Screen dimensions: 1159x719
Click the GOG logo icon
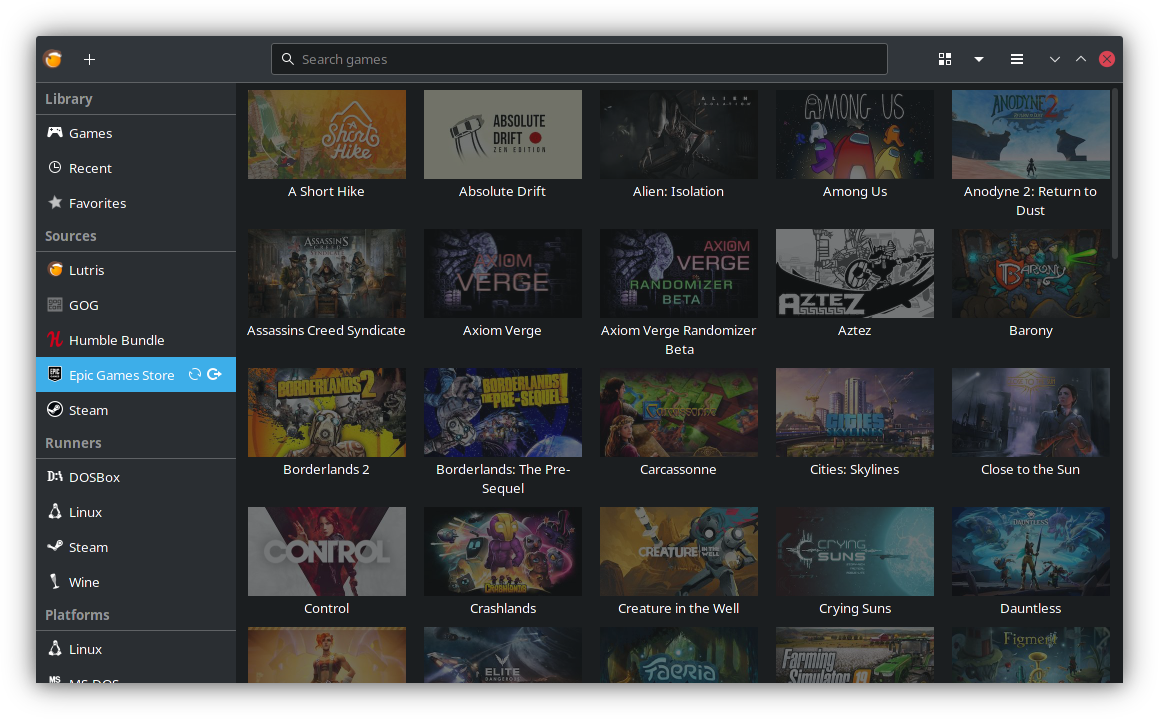55,304
